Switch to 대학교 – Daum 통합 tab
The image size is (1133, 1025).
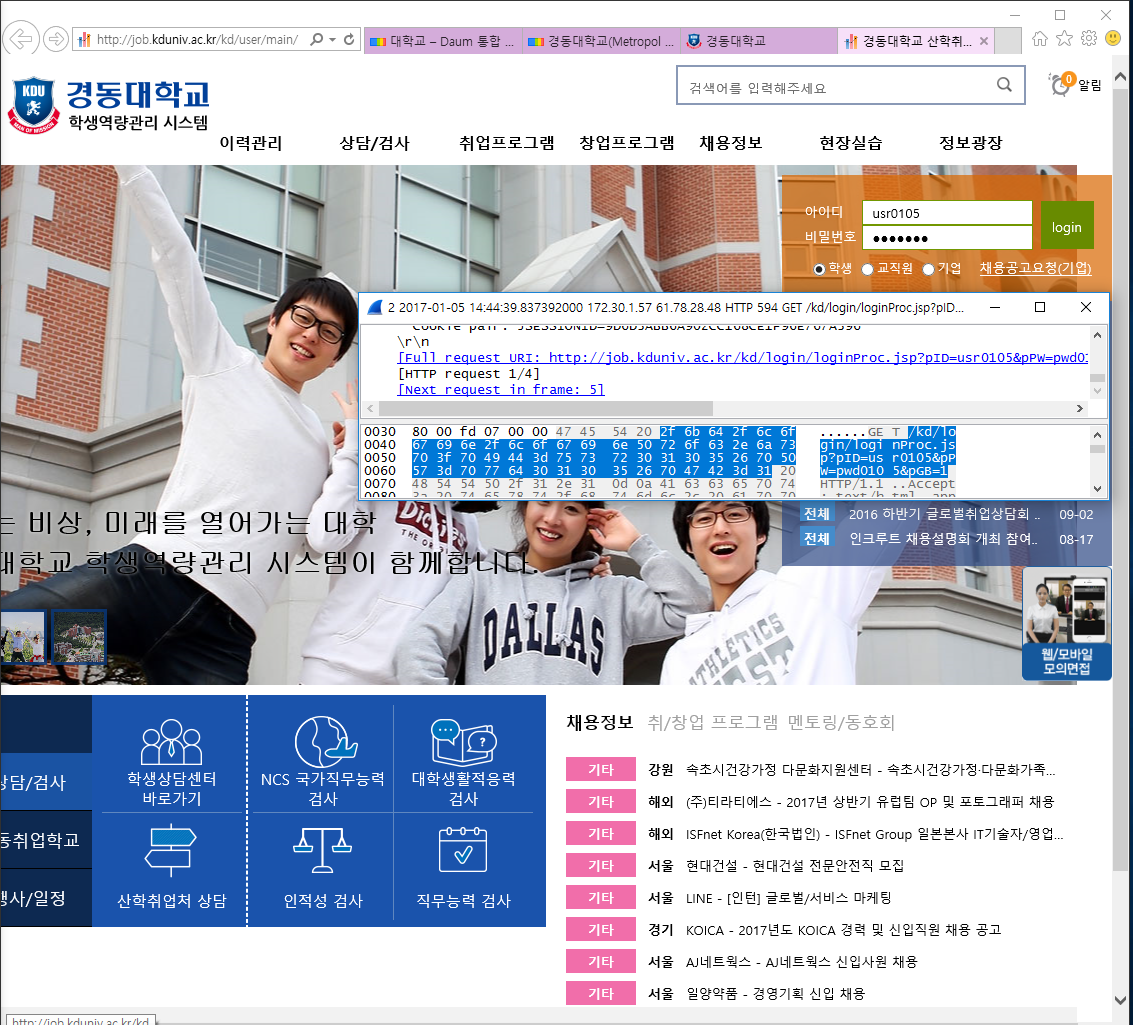443,41
